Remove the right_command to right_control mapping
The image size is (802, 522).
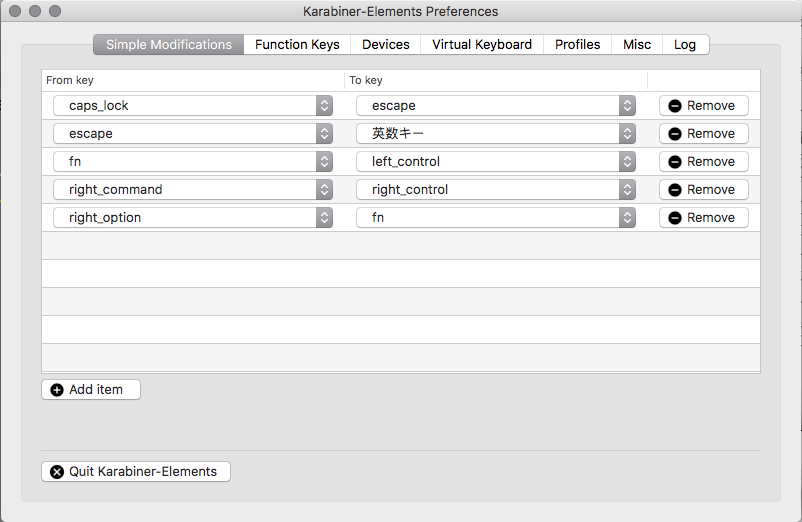click(x=703, y=190)
